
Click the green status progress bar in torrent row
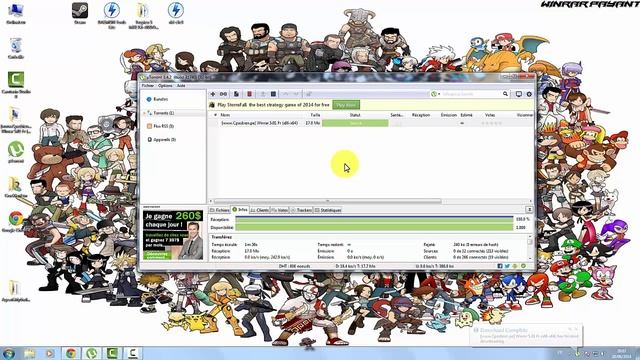(355, 123)
